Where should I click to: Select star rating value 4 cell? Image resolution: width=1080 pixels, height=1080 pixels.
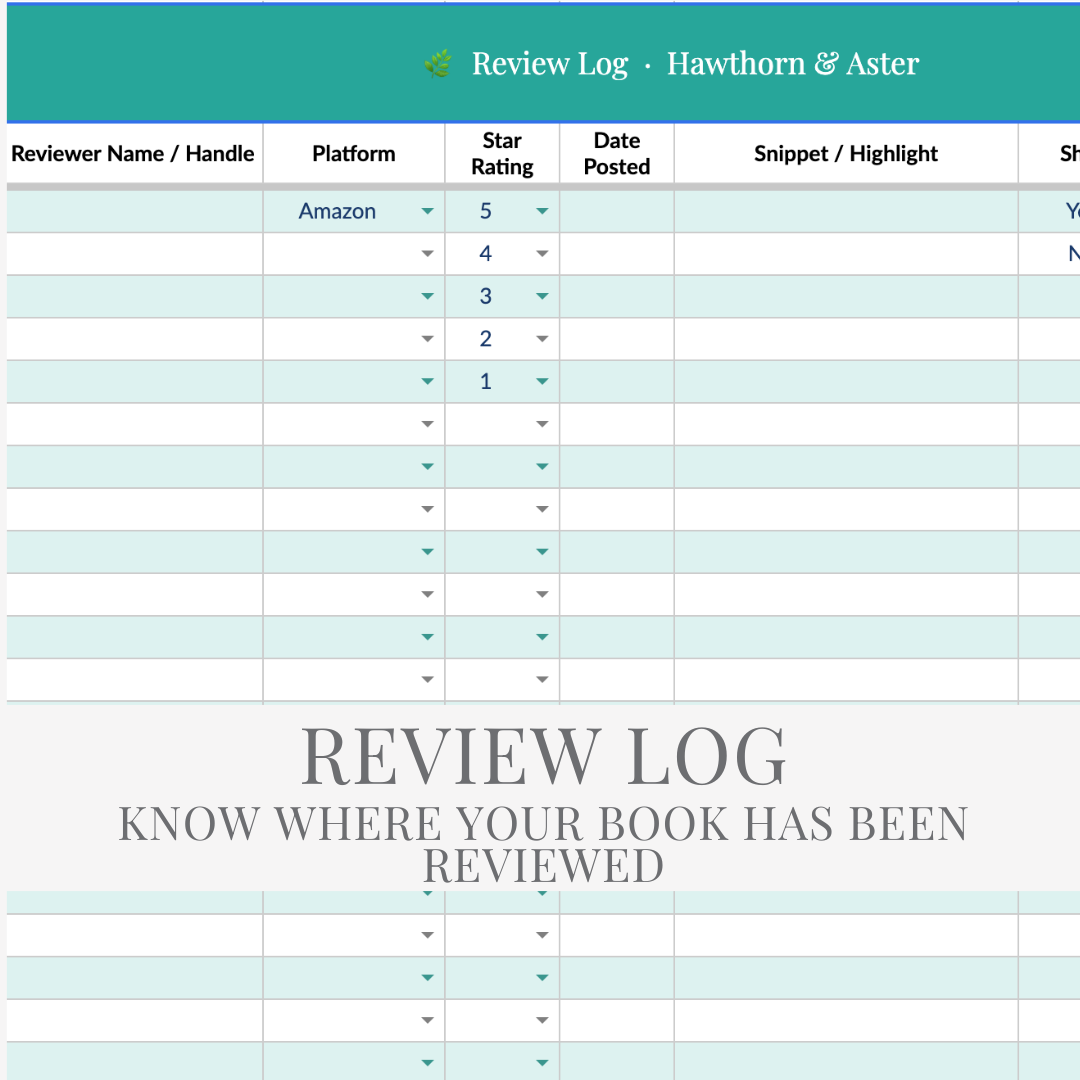click(x=502, y=254)
